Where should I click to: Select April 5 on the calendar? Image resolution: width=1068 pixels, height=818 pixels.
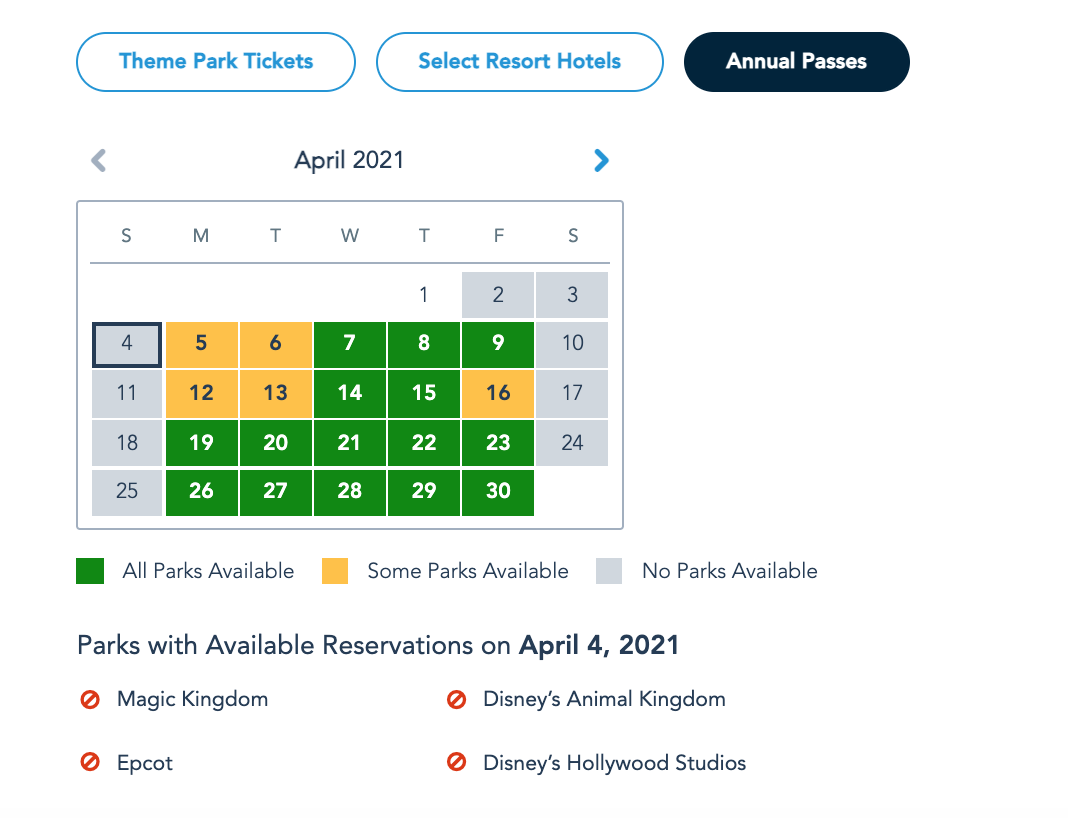[201, 344]
